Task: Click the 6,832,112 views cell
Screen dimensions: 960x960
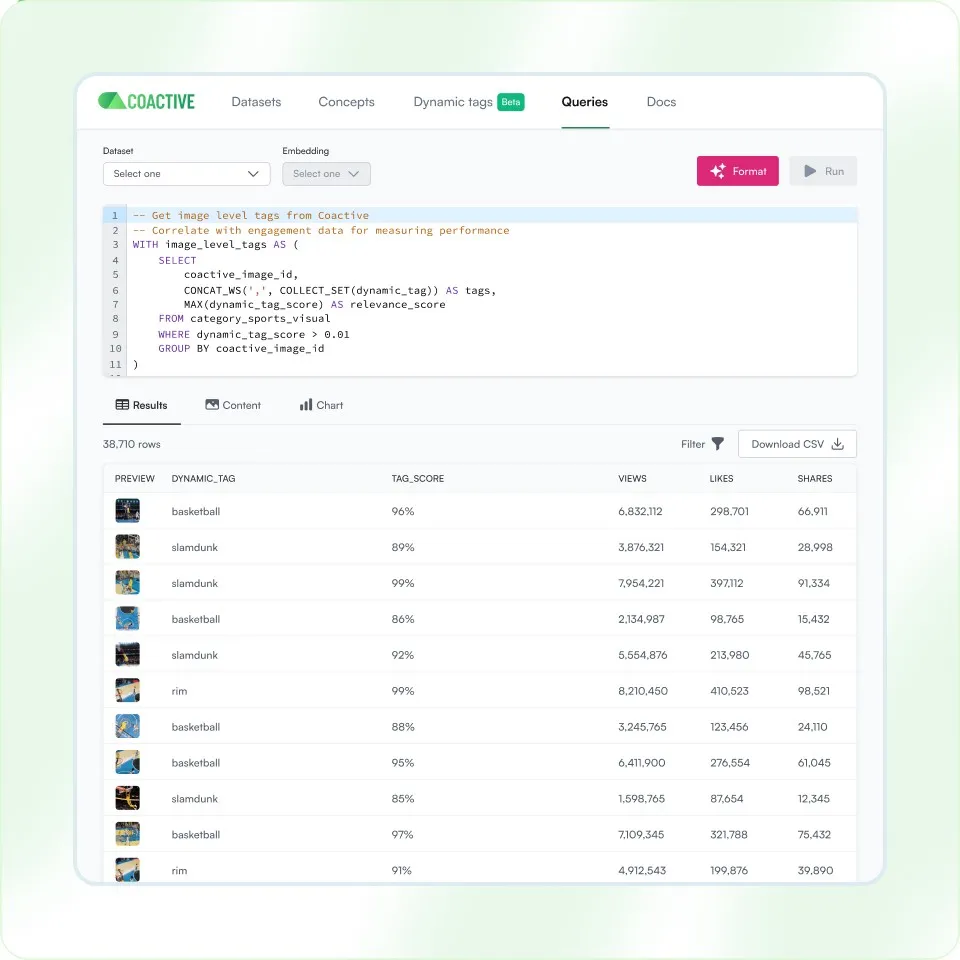Action: (x=640, y=511)
